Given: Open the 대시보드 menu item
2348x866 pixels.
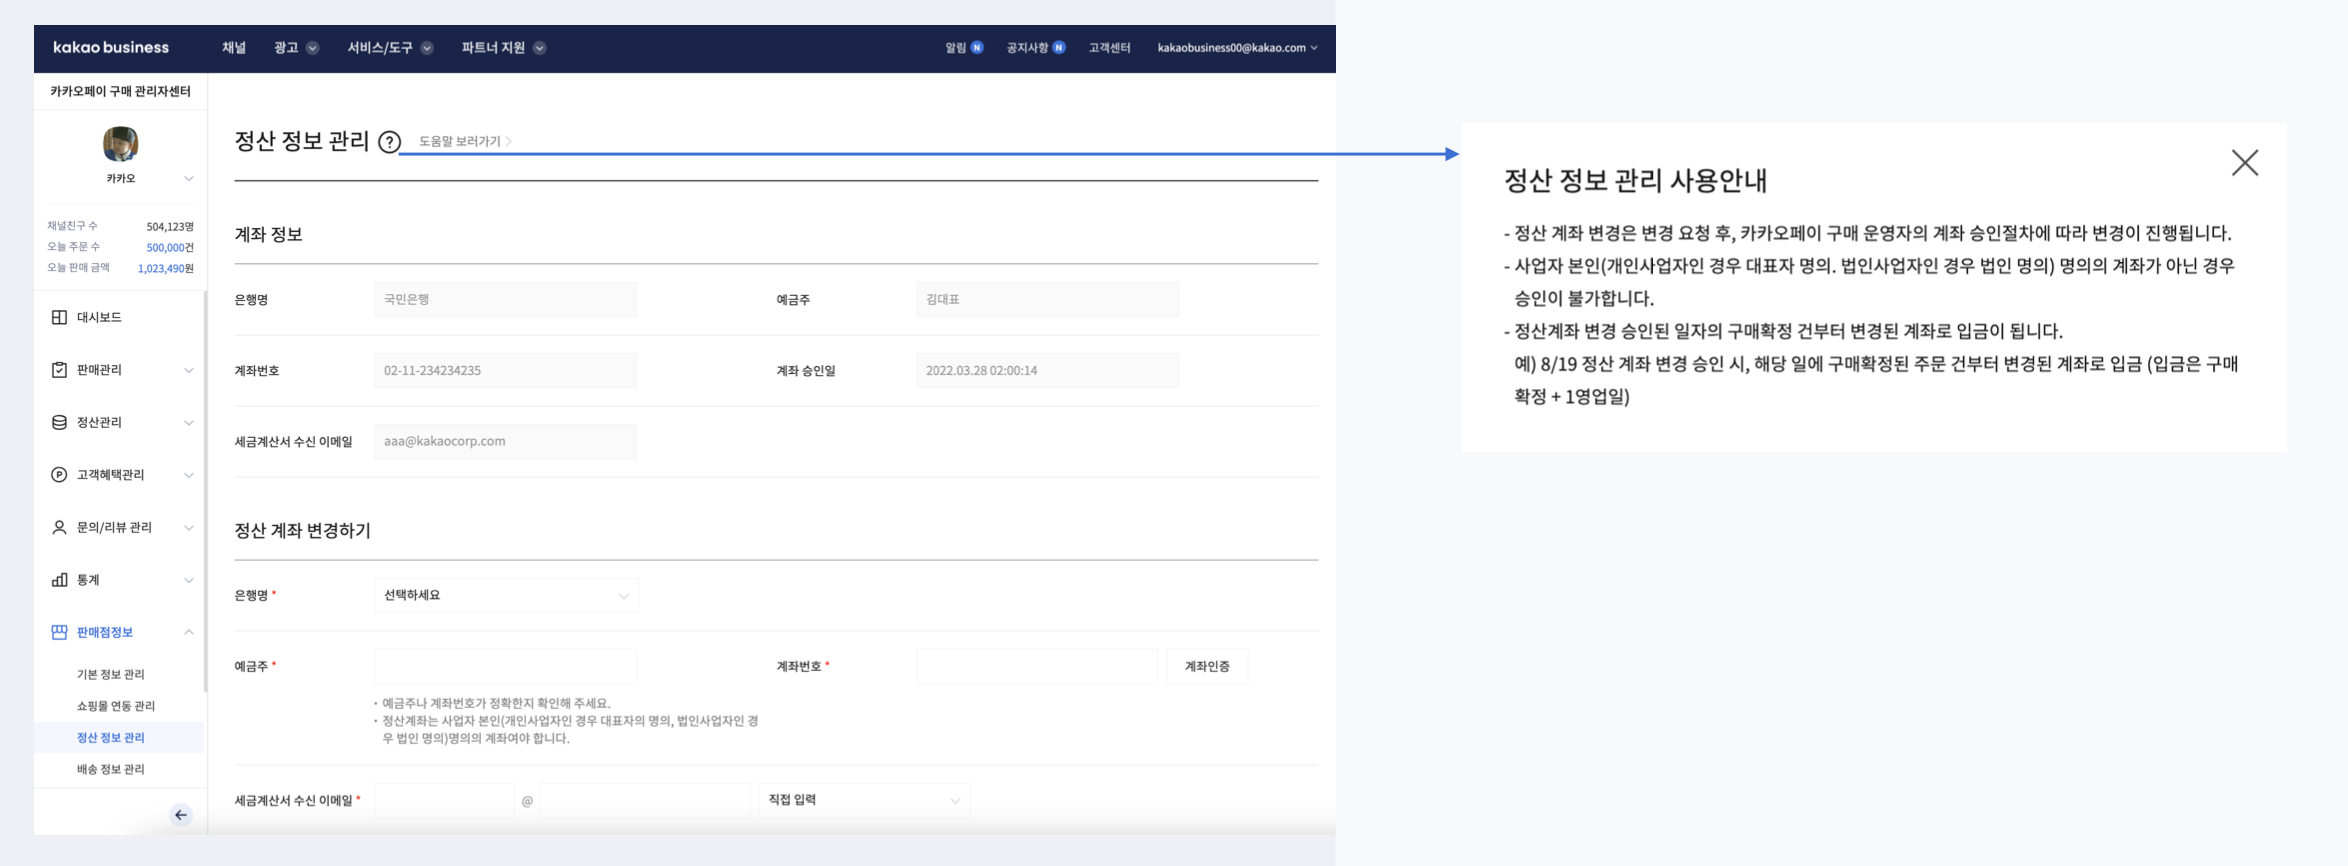Looking at the screenshot, I should pos(99,317).
